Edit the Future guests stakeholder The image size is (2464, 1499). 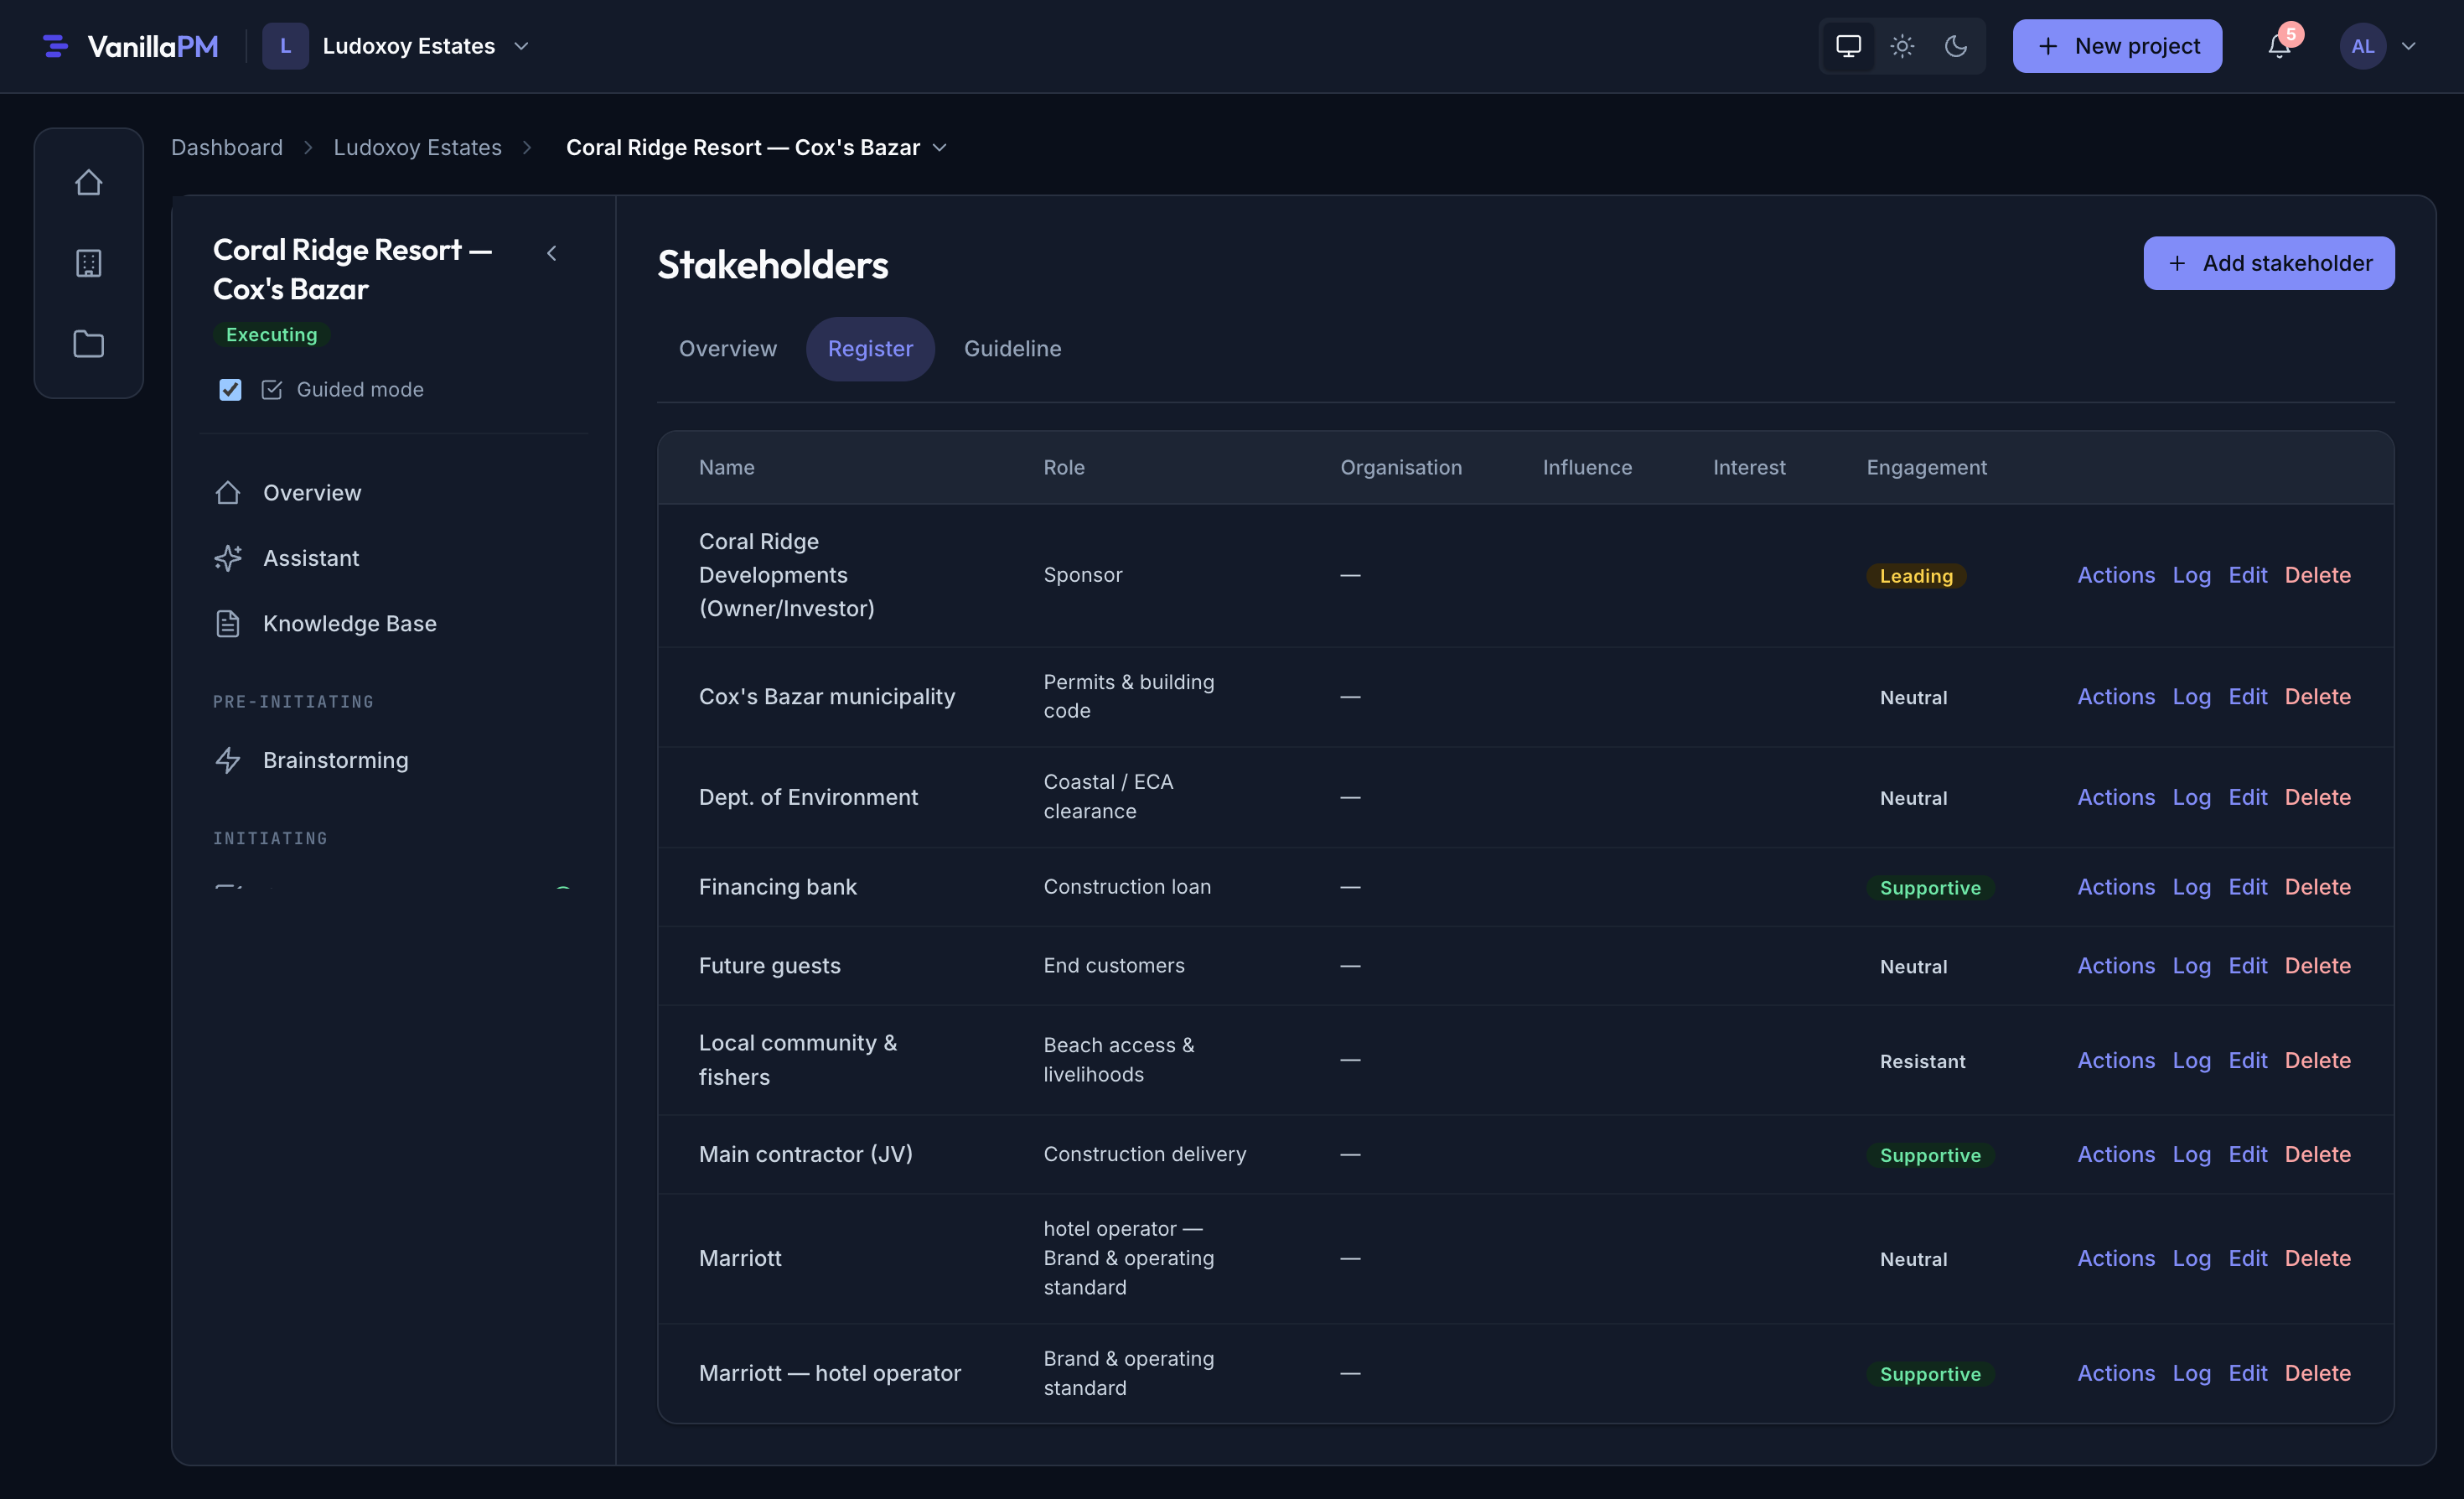(2248, 966)
